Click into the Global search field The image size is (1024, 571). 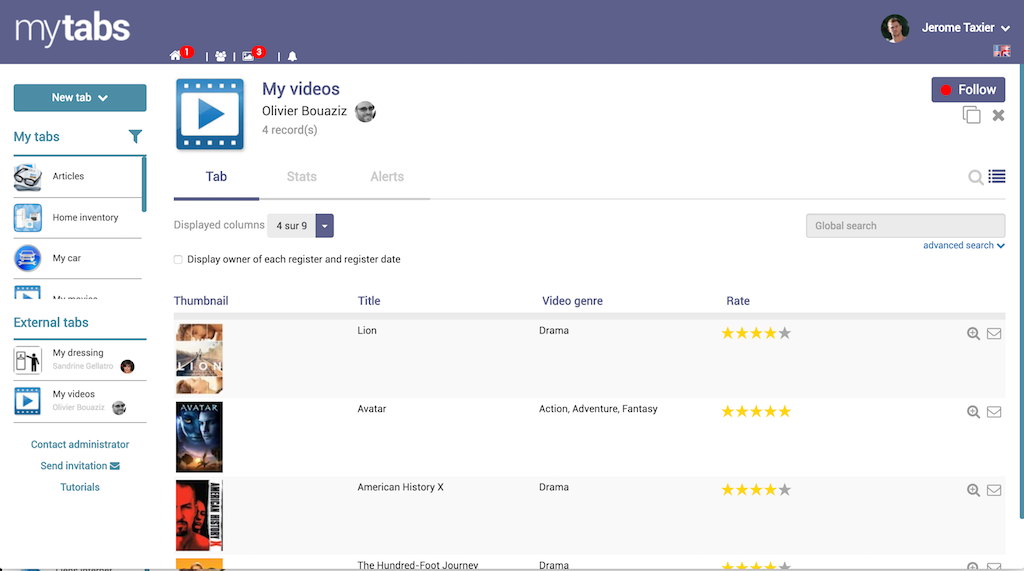pyautogui.click(x=905, y=225)
